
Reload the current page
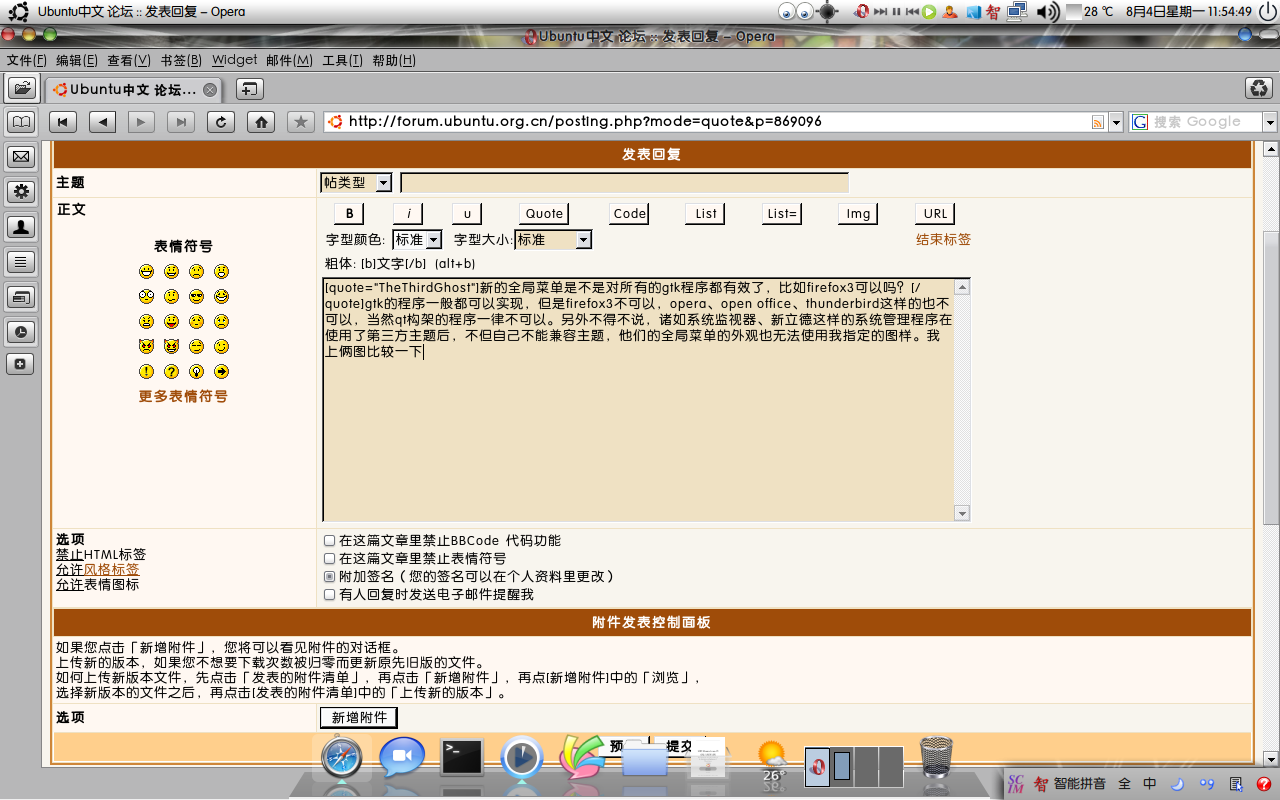[x=221, y=122]
